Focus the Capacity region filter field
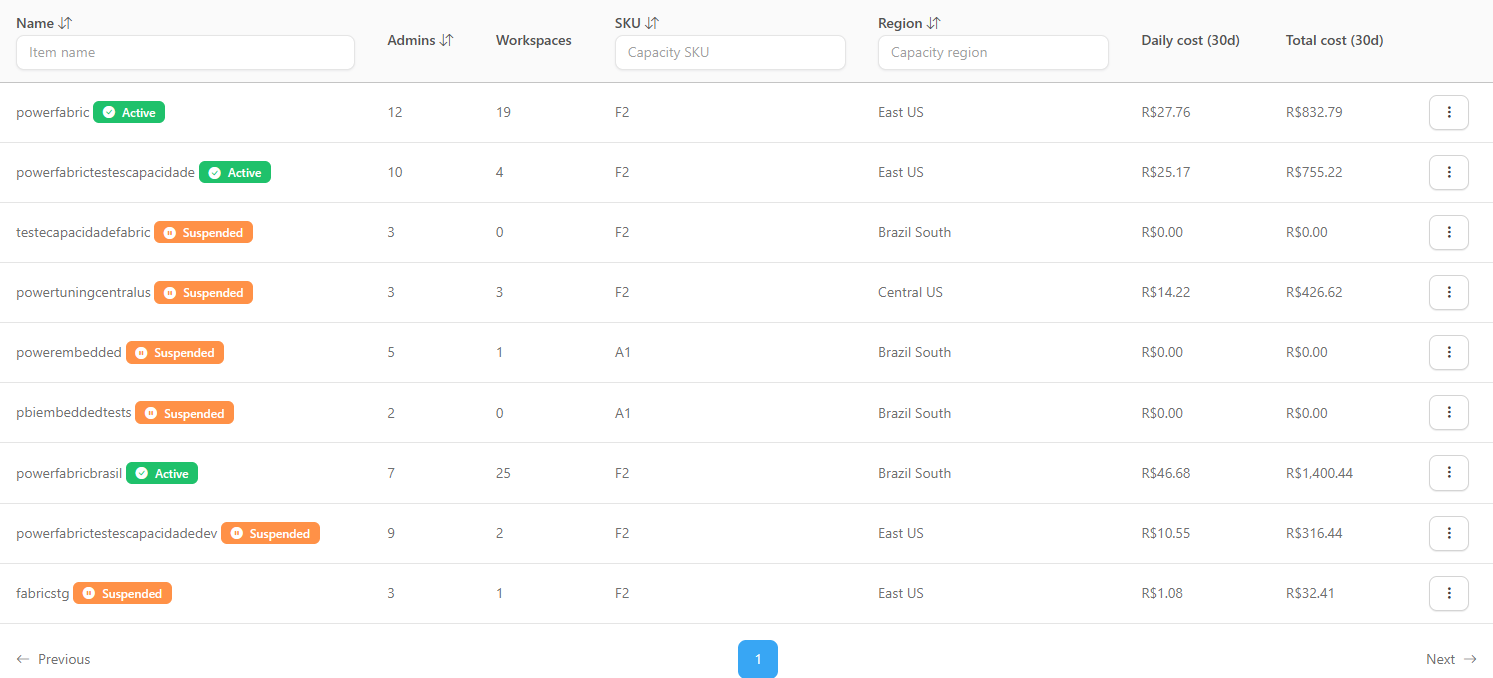The height and width of the screenshot is (678, 1493). (x=993, y=52)
